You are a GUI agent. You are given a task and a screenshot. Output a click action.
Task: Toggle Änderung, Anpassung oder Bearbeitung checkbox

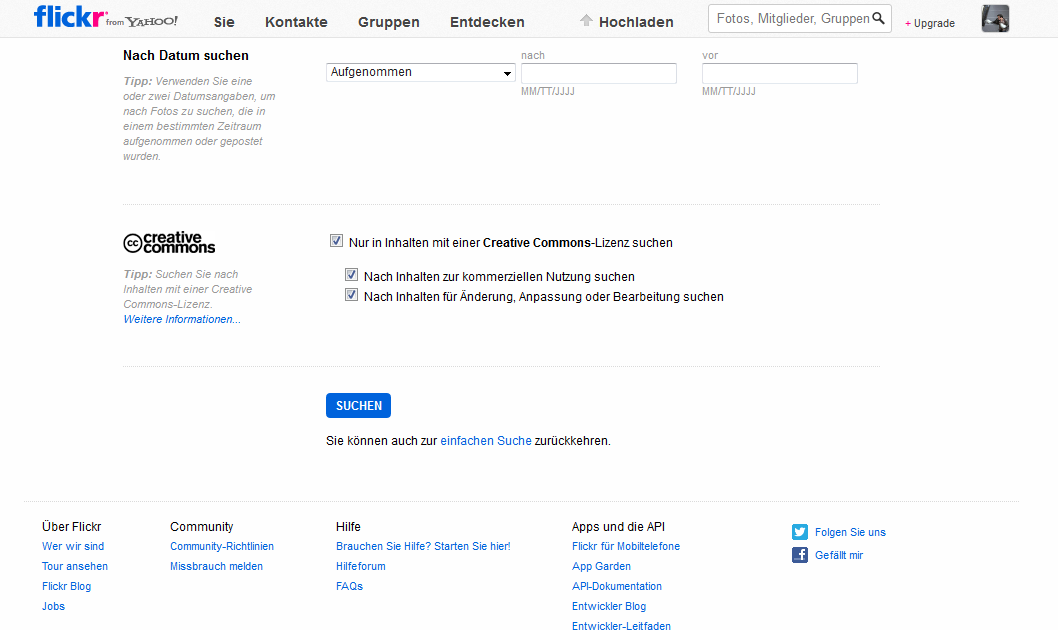351,295
